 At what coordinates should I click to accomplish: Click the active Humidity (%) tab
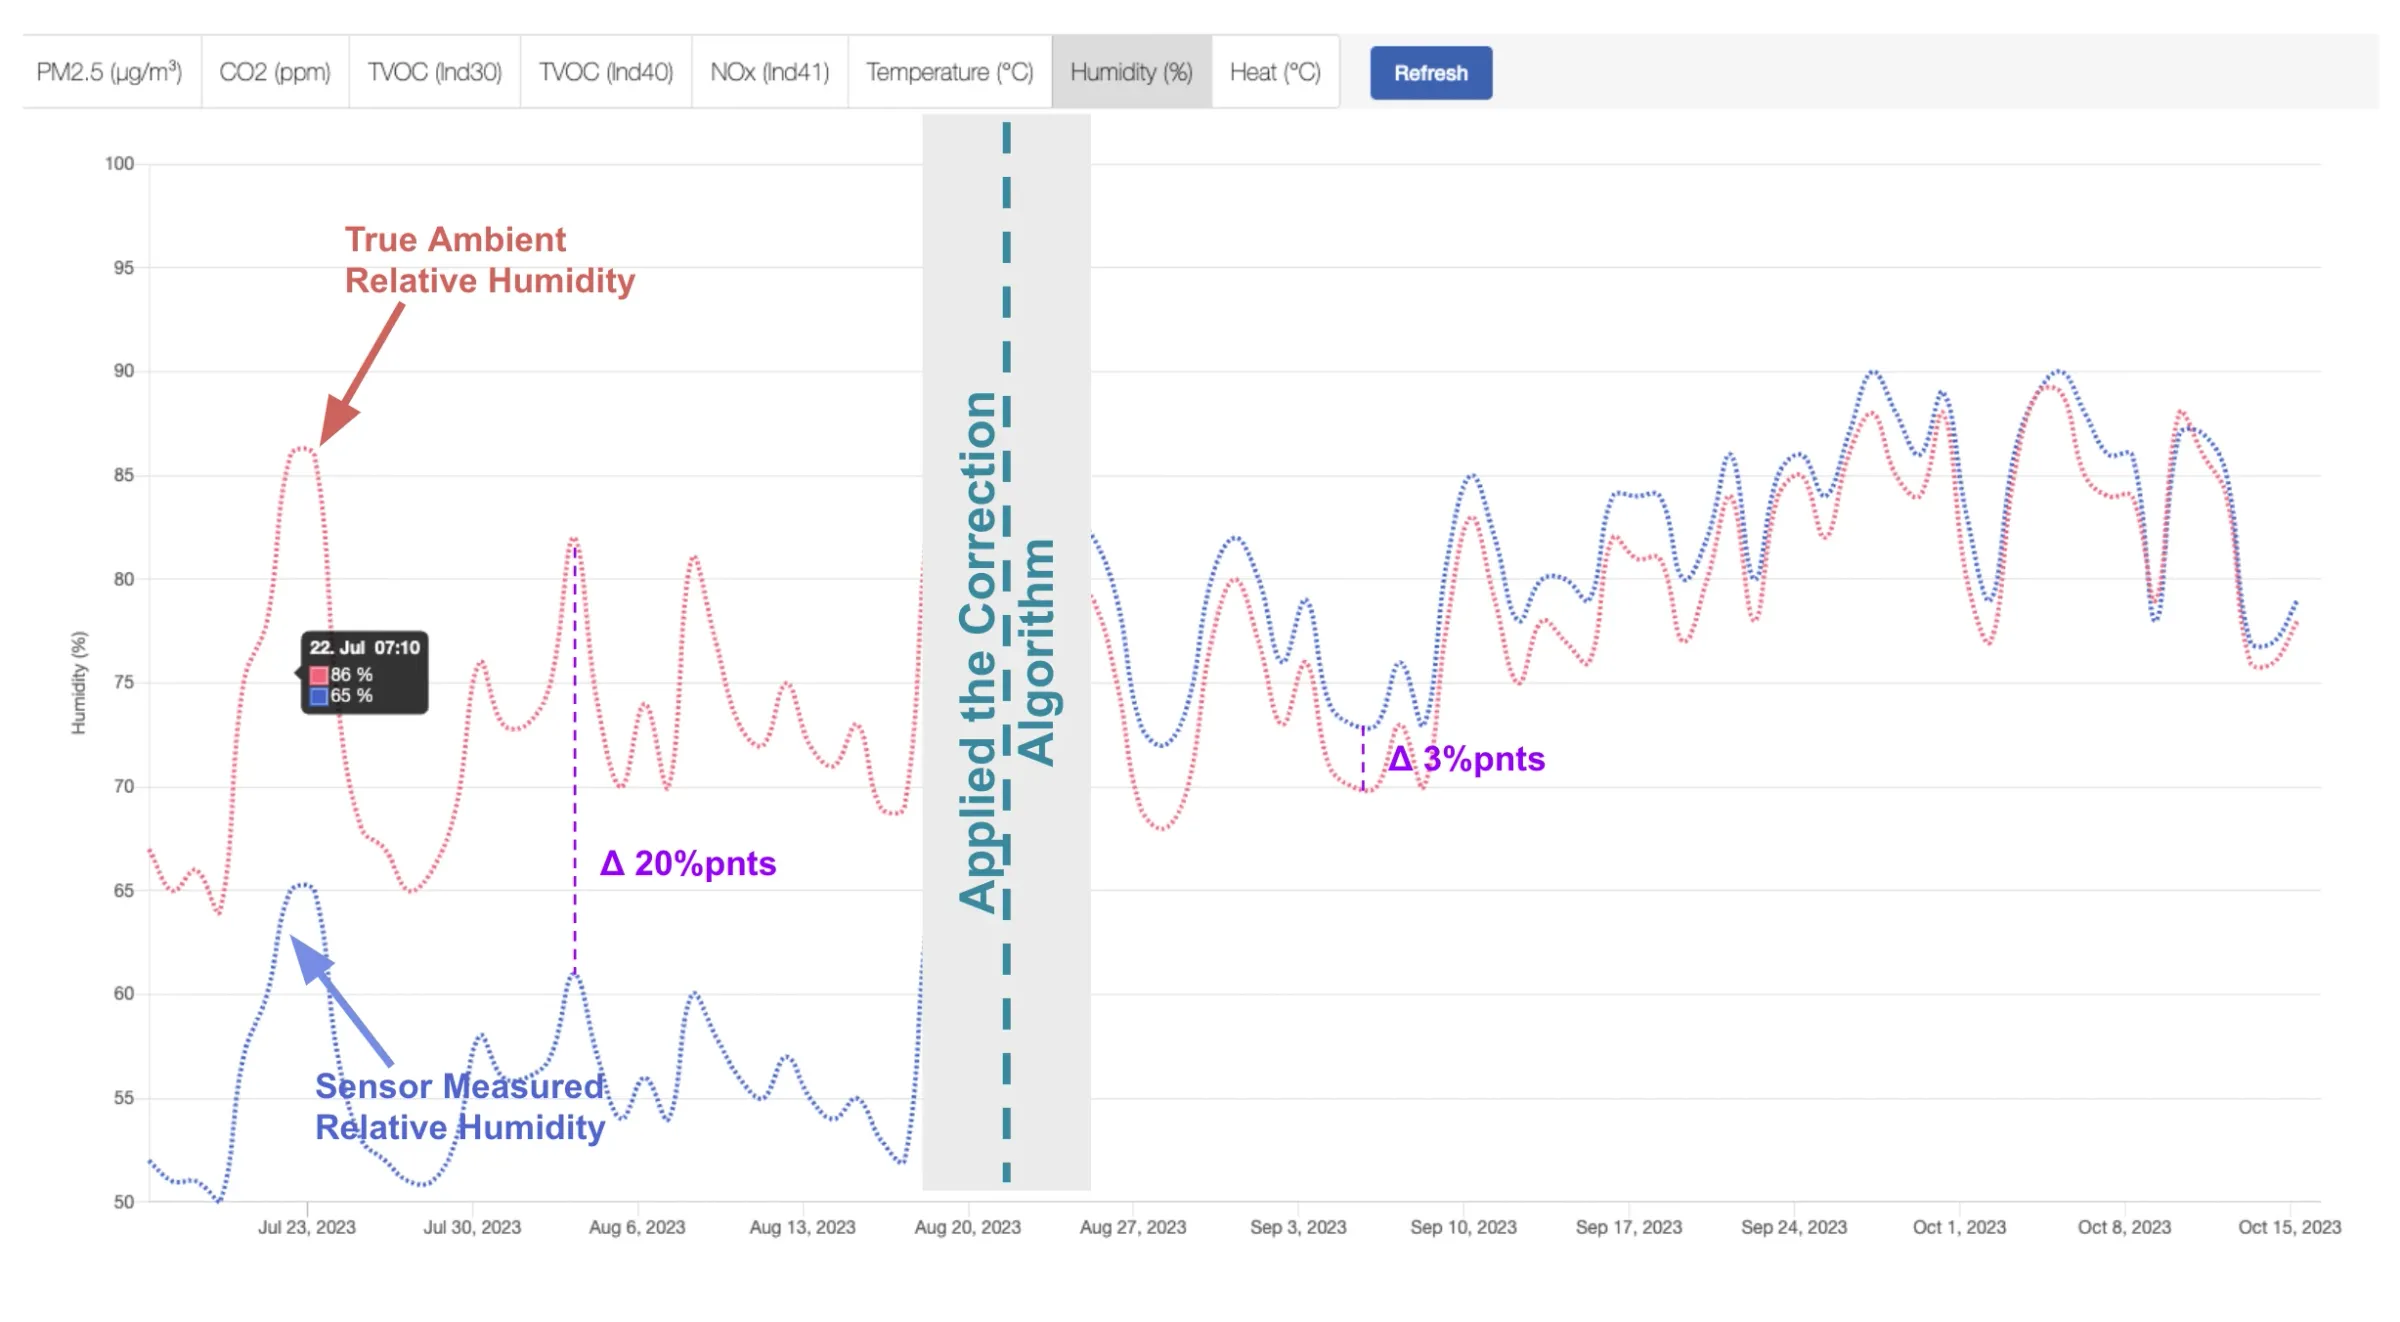[1131, 72]
